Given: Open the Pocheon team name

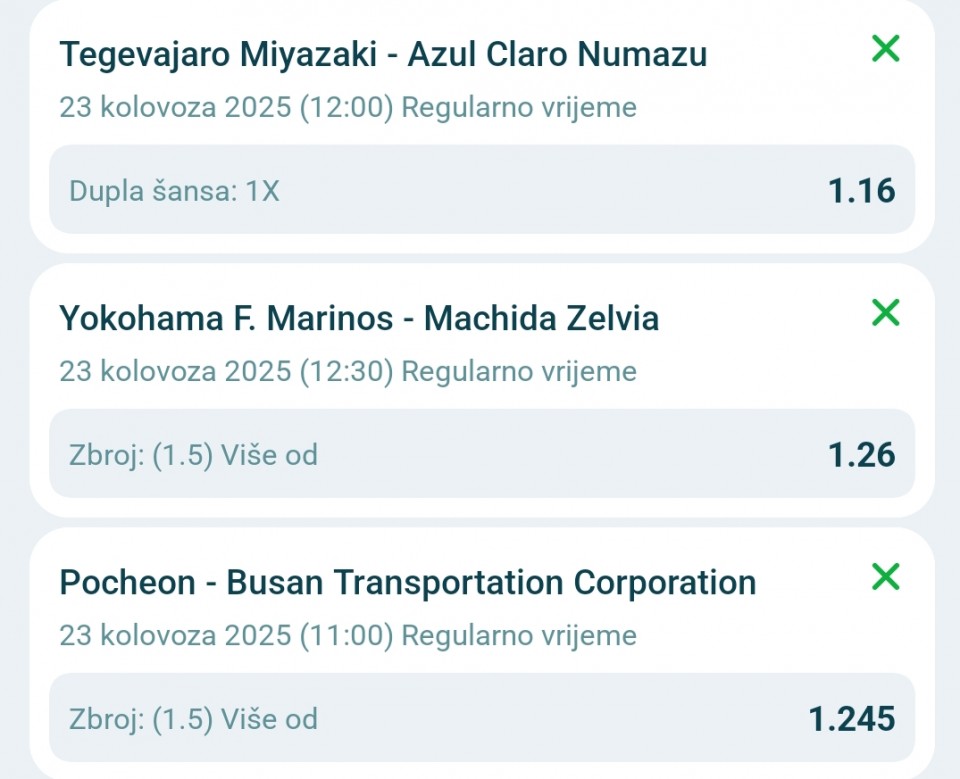Looking at the screenshot, I should tap(127, 582).
